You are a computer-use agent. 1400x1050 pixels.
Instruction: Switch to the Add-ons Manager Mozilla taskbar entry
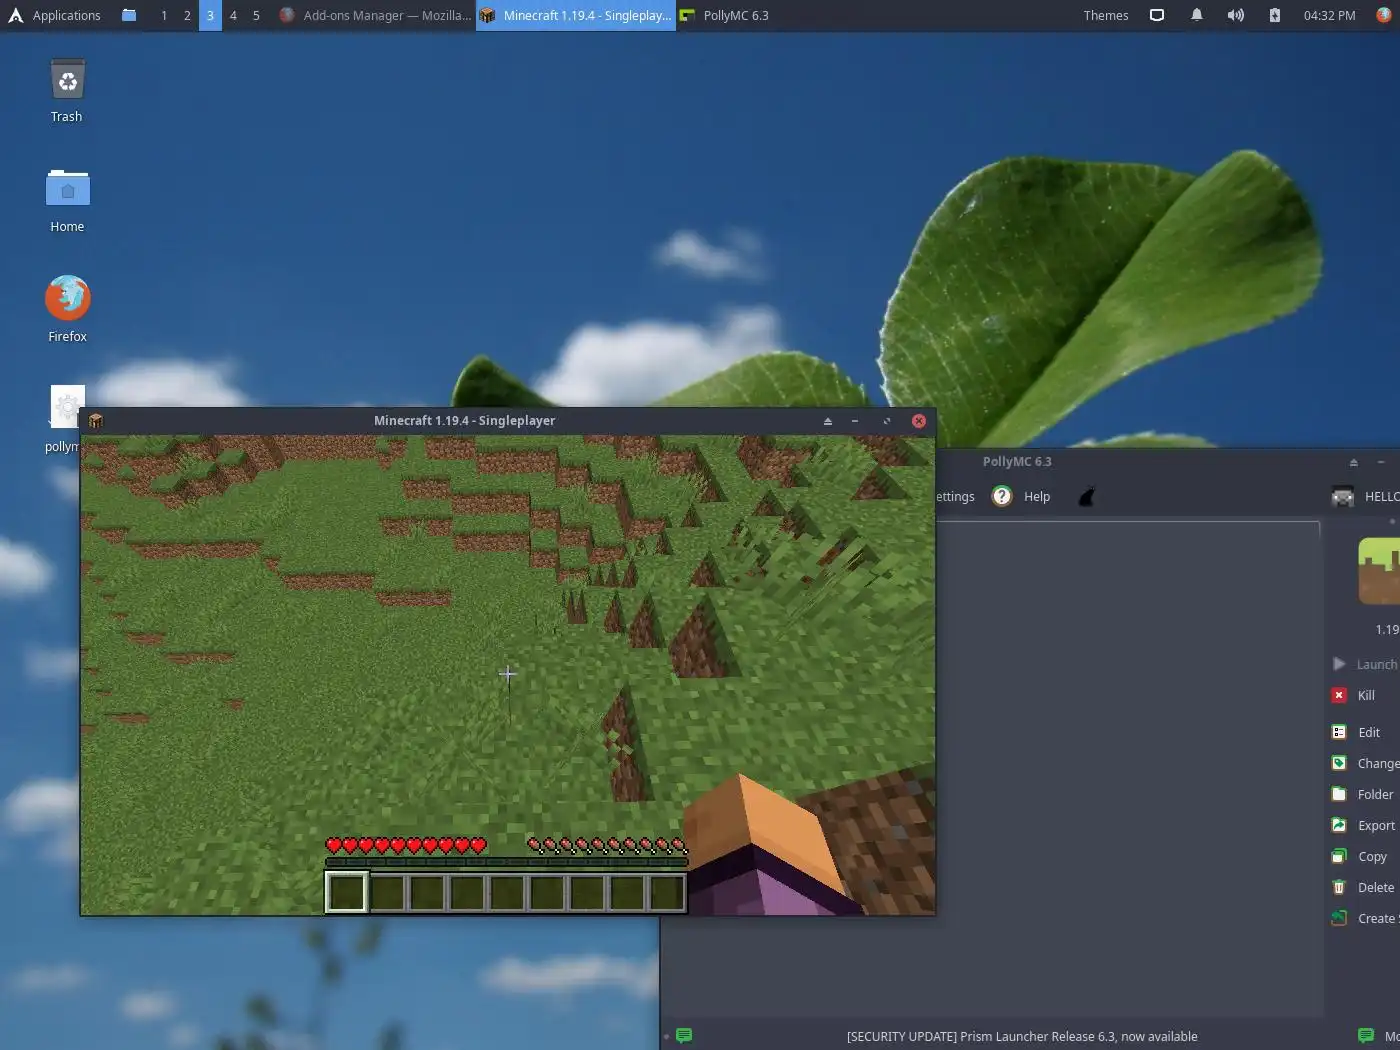coord(375,15)
